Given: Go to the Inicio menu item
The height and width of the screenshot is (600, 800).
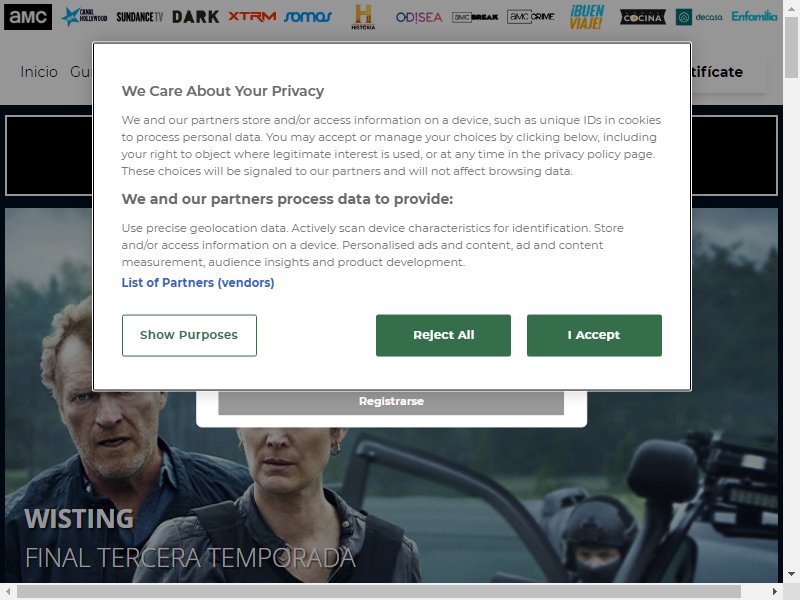Looking at the screenshot, I should 39,72.
